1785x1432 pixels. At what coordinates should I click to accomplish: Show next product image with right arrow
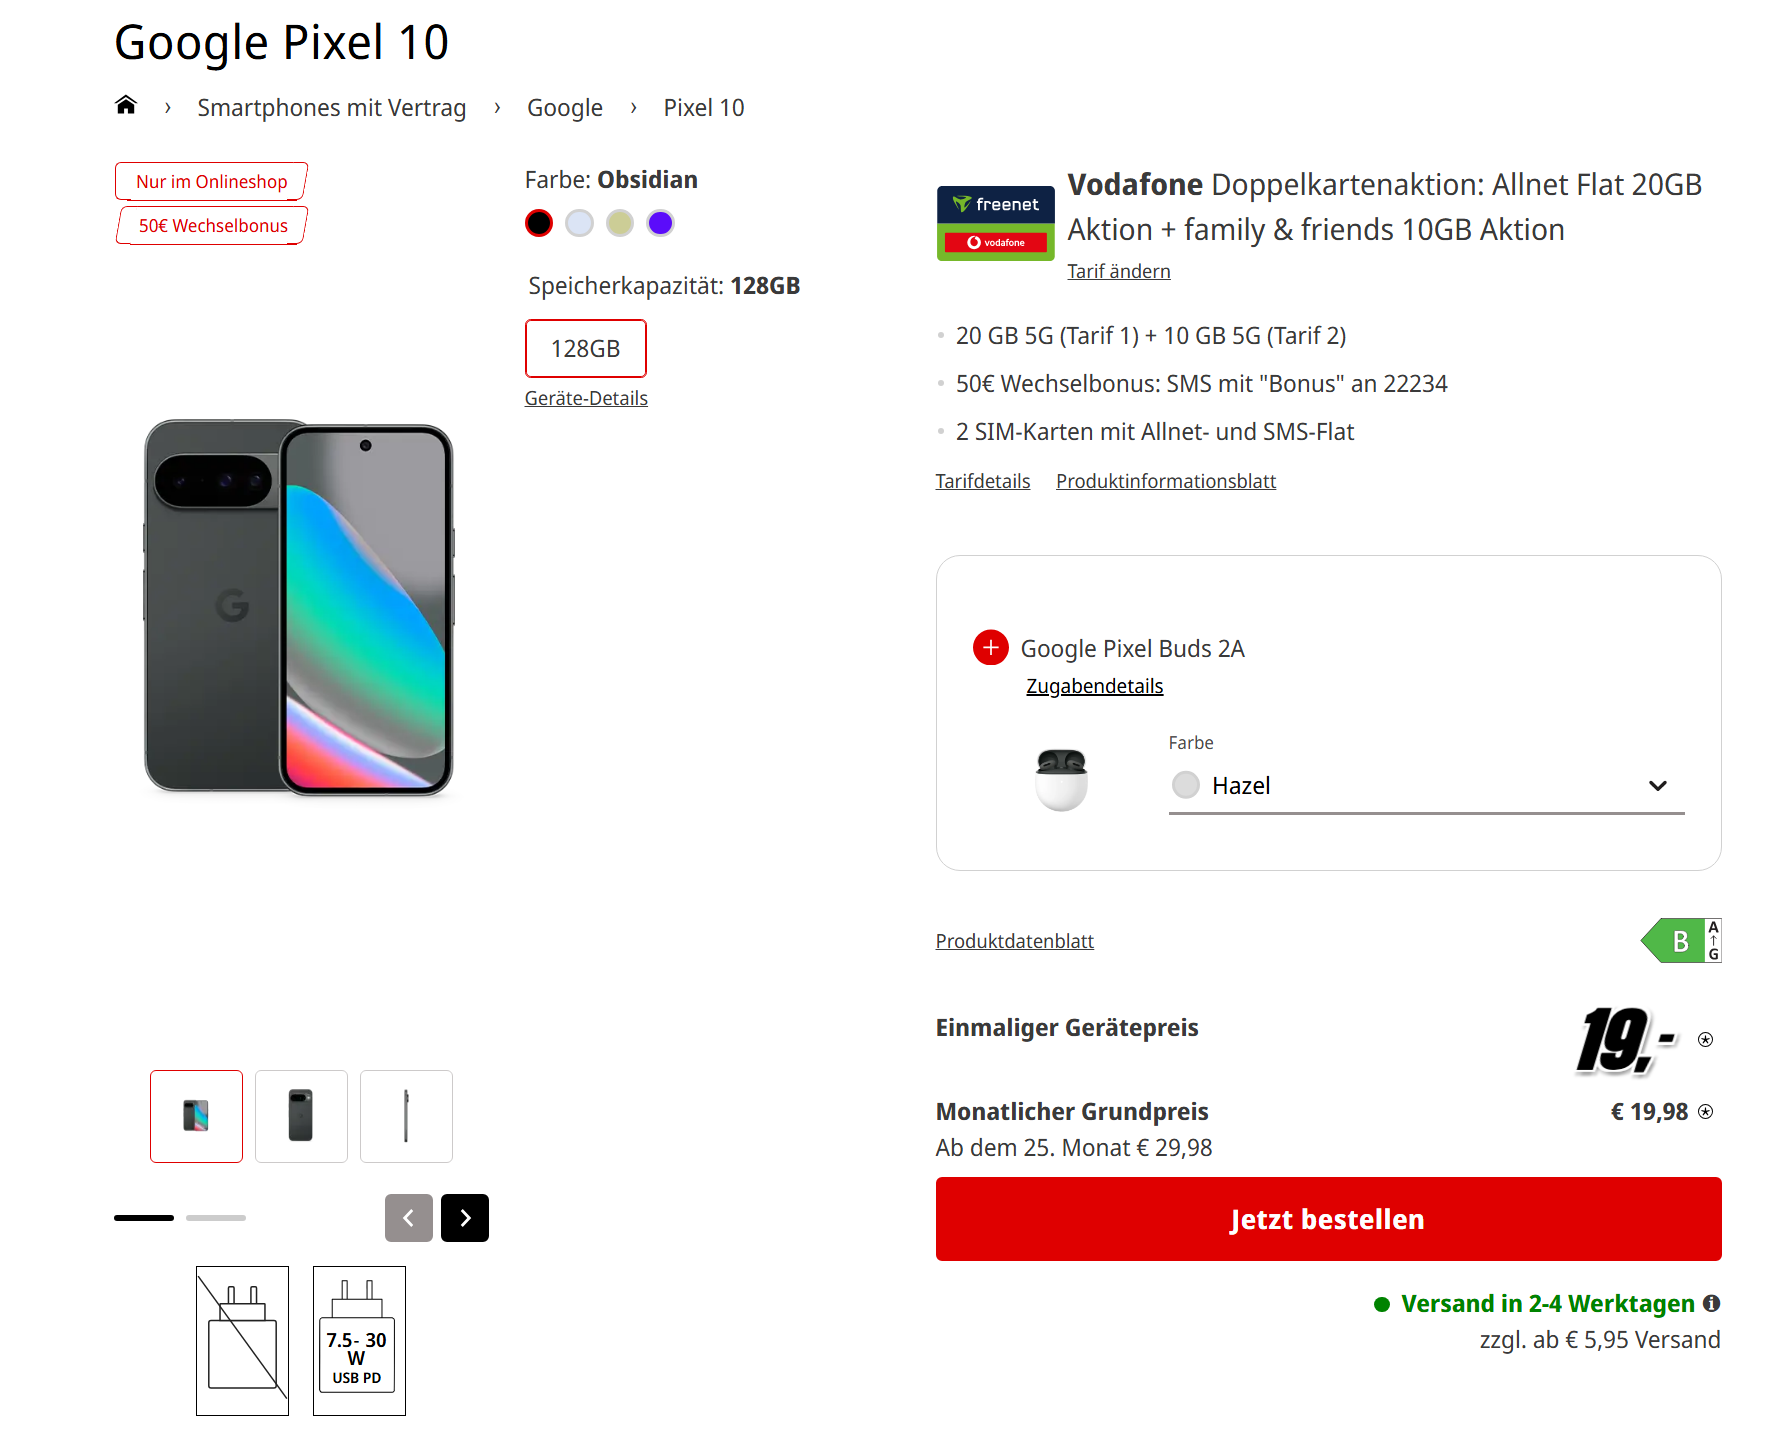click(465, 1218)
